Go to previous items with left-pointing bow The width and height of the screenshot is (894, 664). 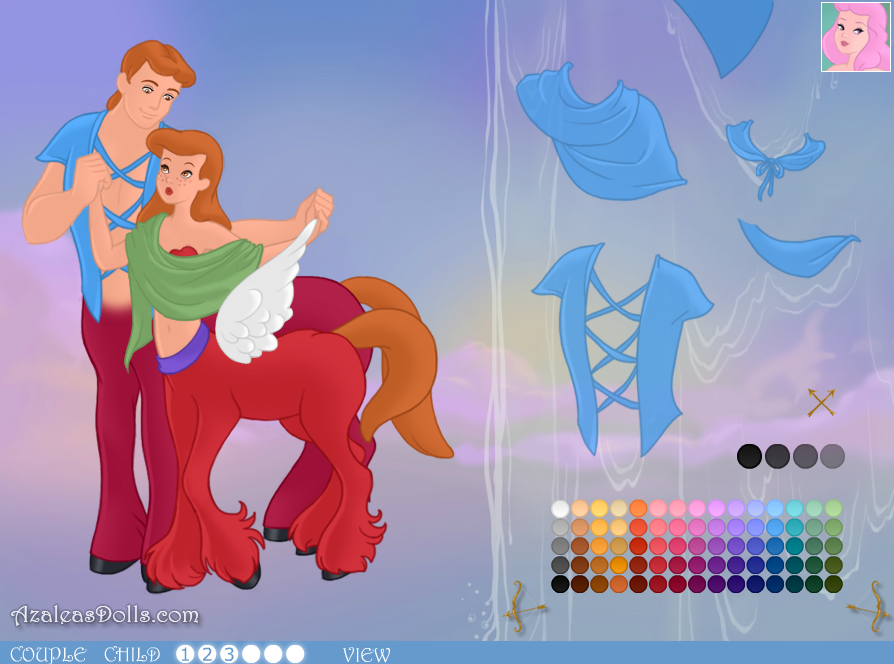[524, 608]
